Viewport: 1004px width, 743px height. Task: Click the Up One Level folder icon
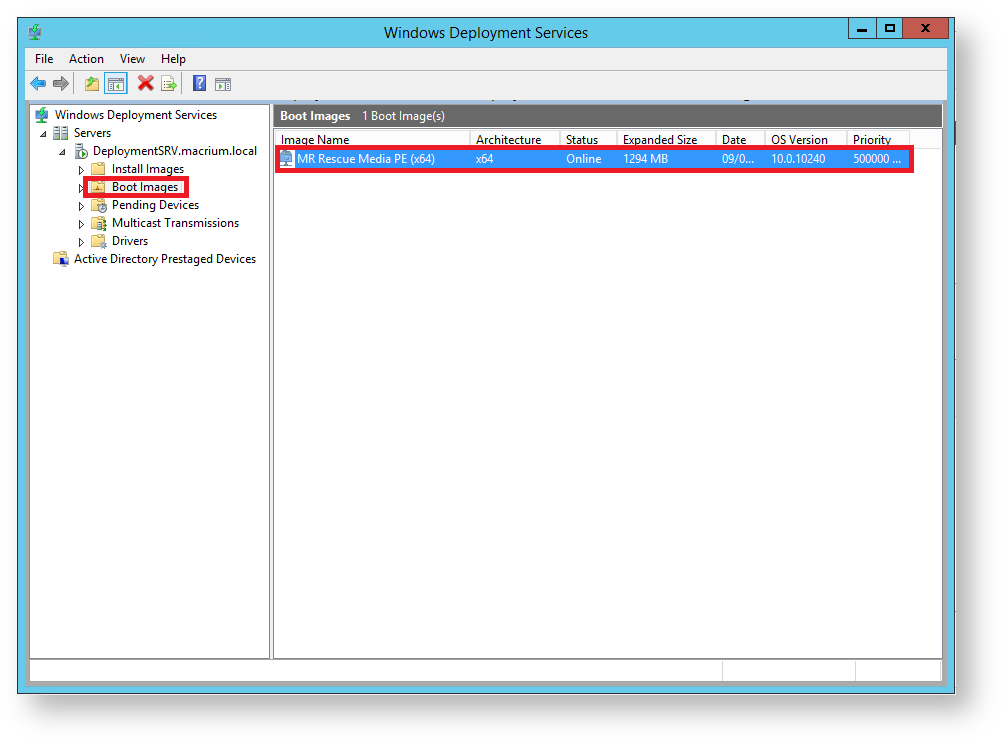pos(92,83)
